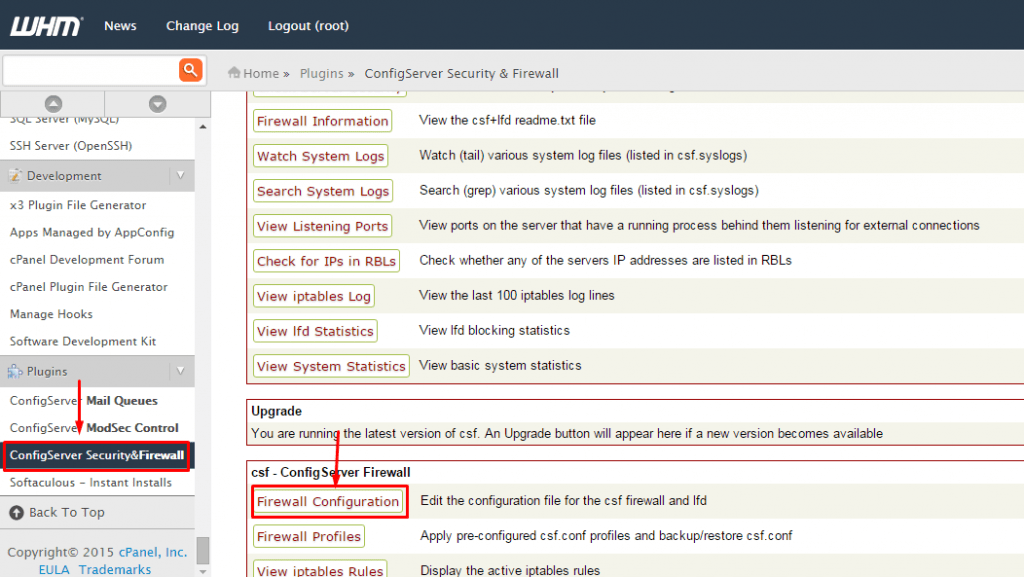This screenshot has height=577, width=1024.
Task: Click the Plugins section puzzle icon
Action: [14, 371]
